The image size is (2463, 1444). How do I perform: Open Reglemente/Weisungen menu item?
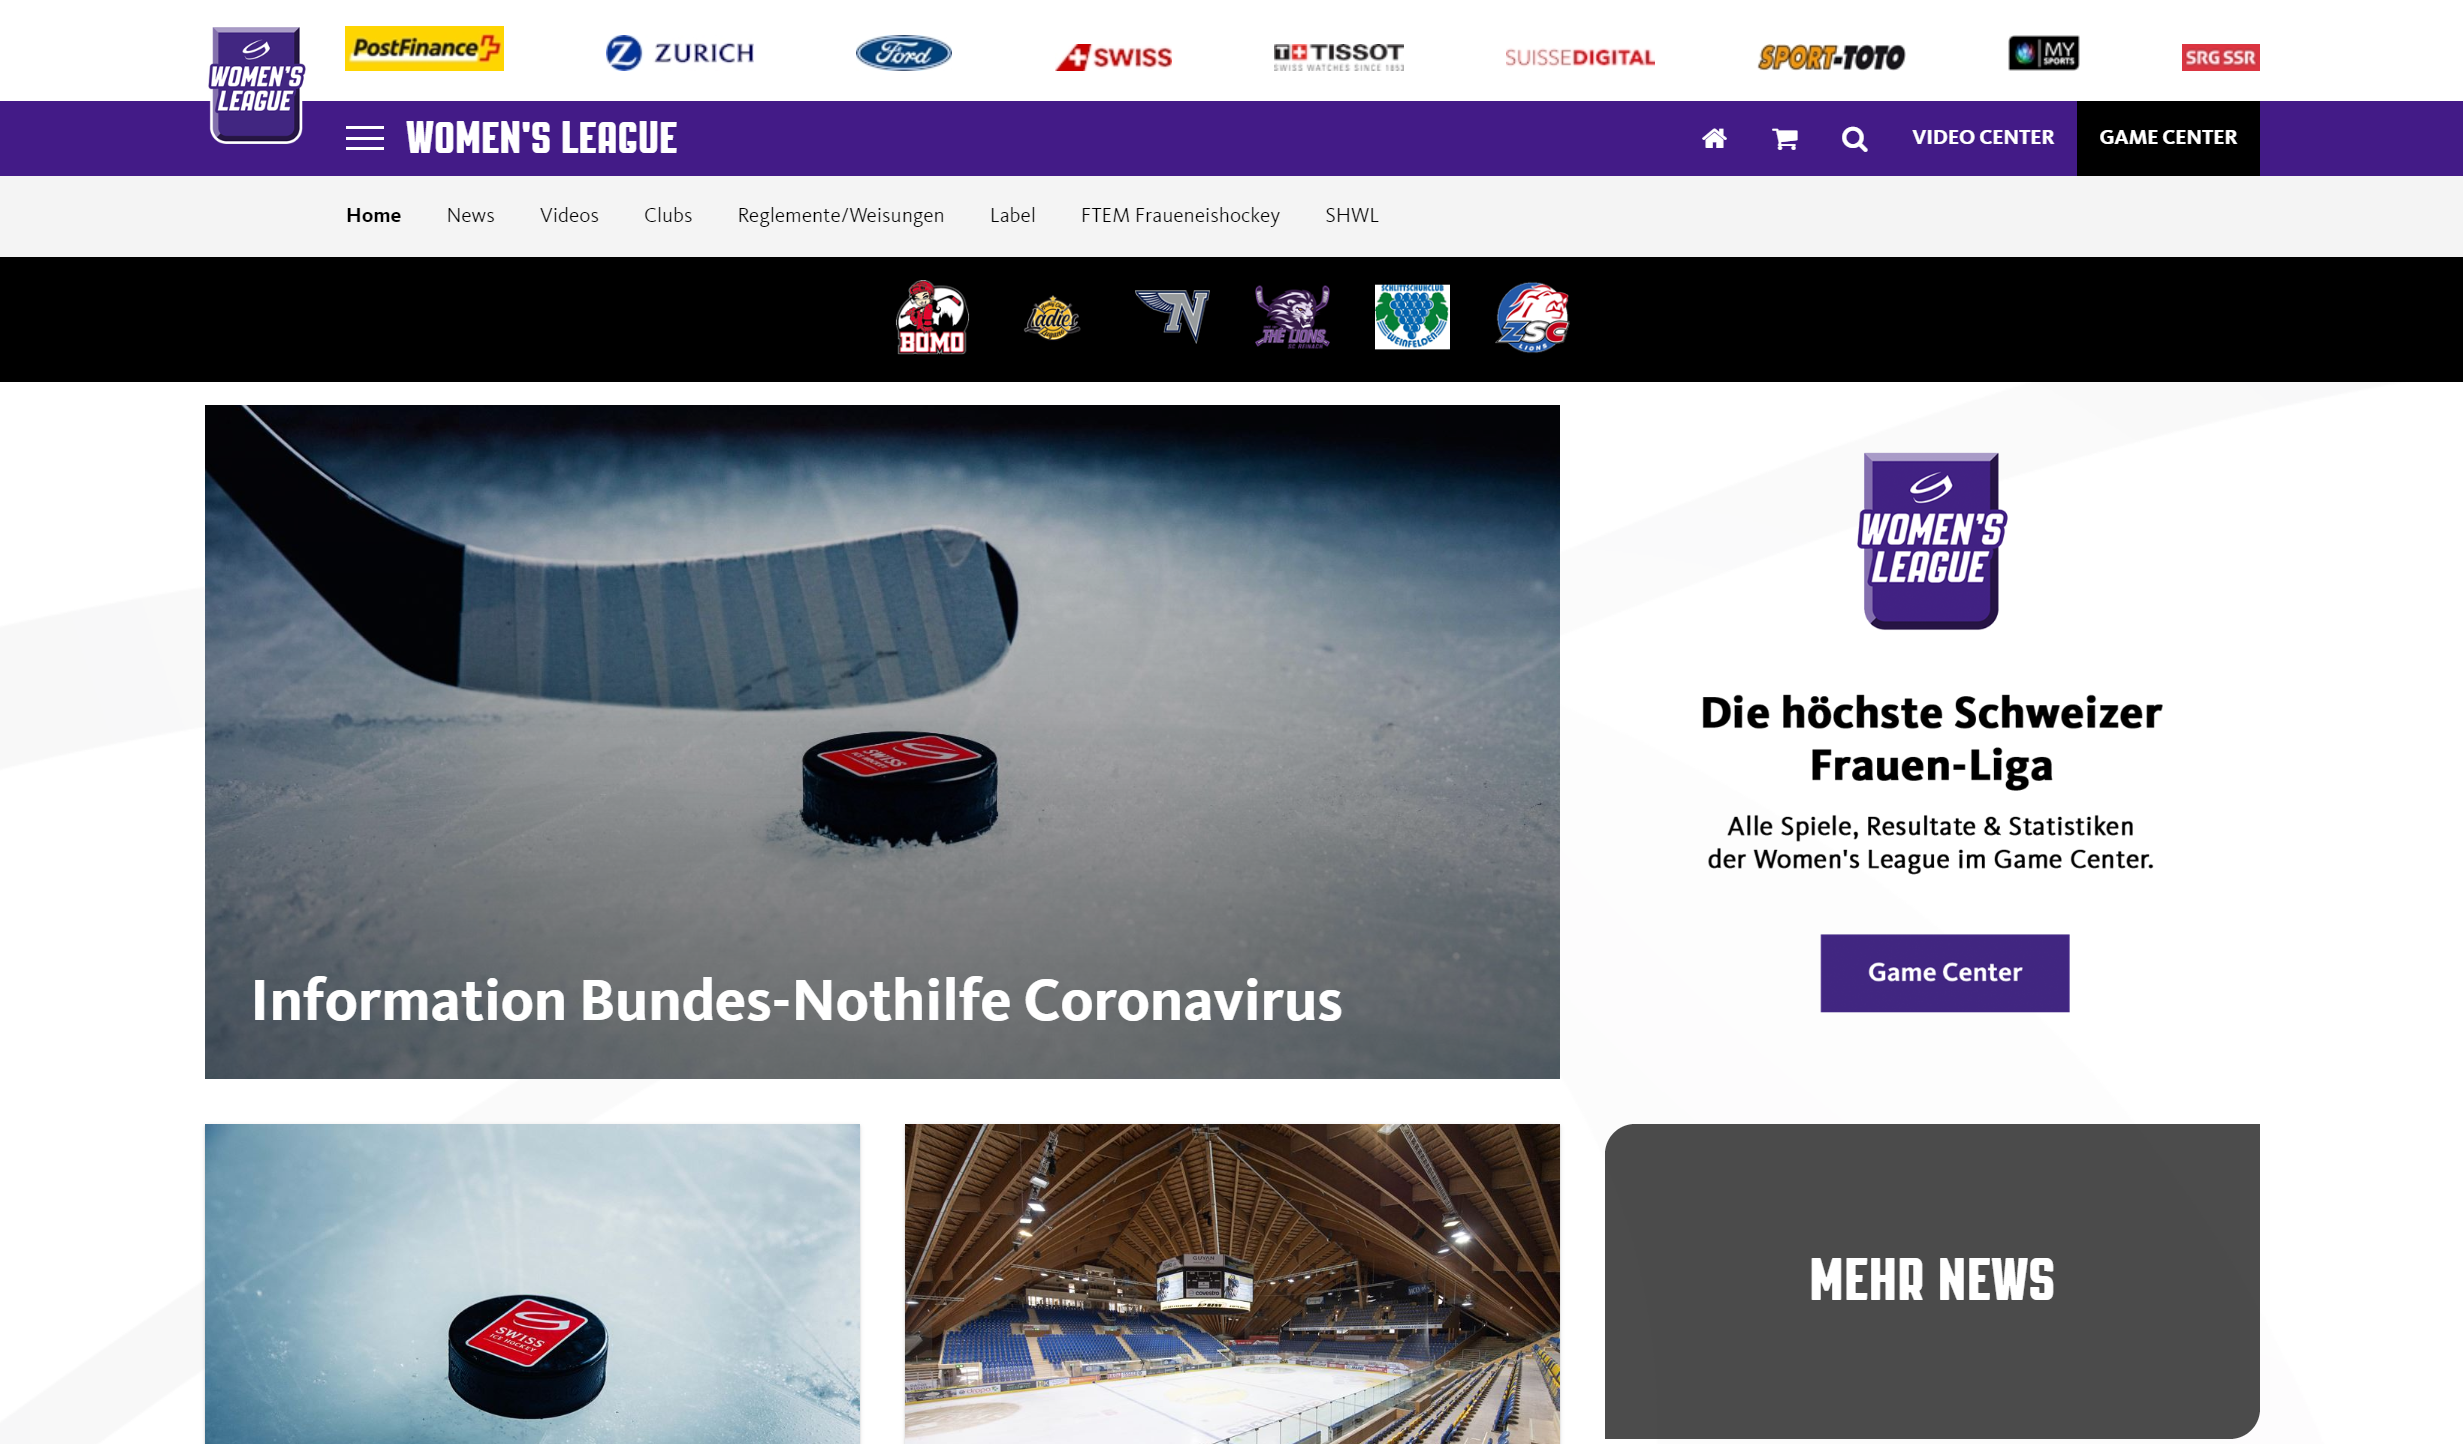pyautogui.click(x=841, y=215)
